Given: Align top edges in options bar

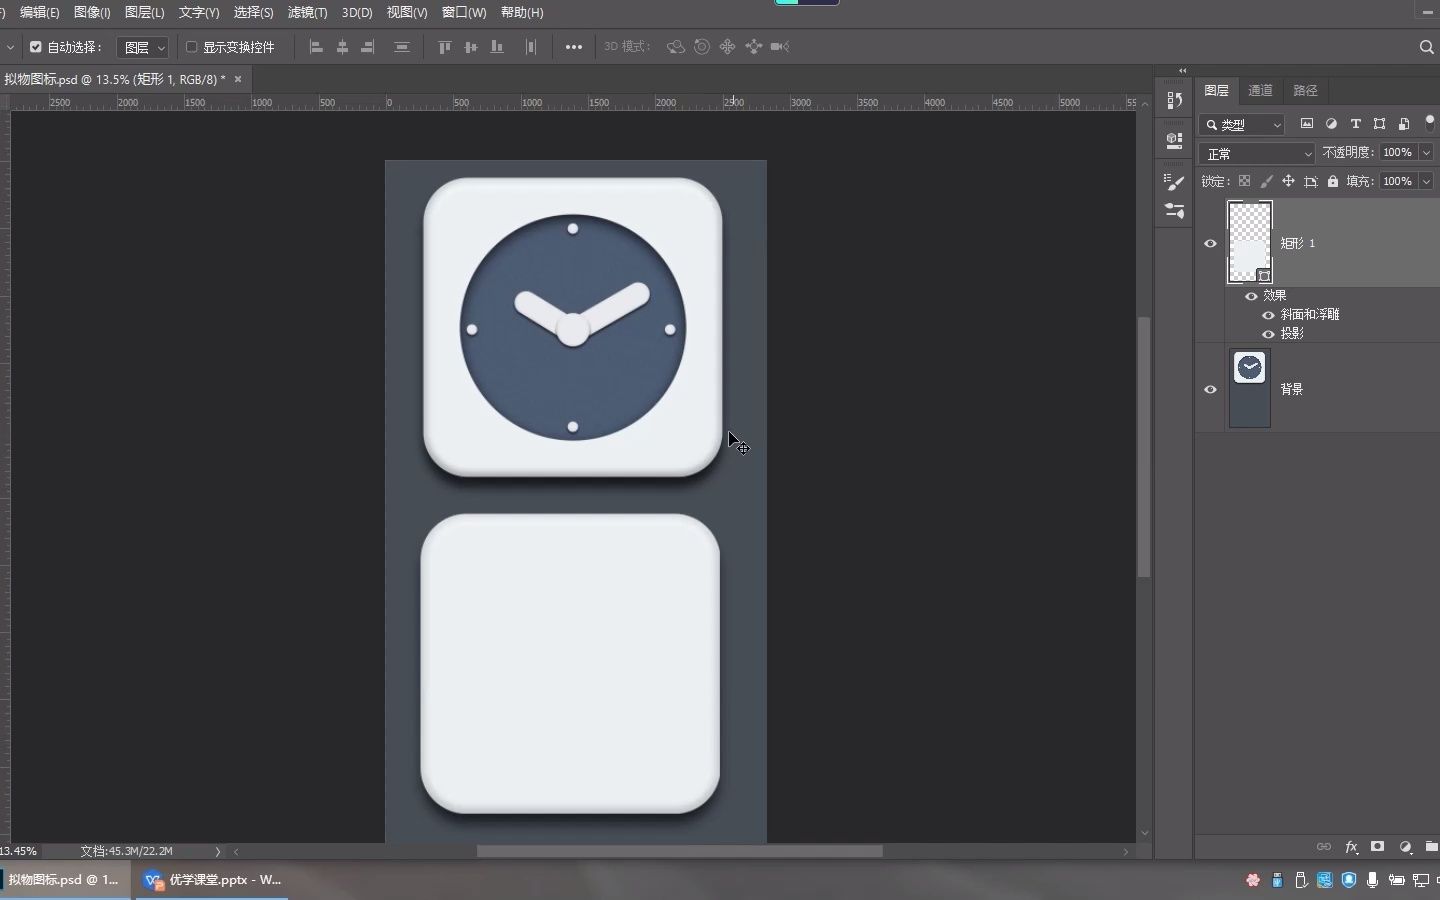Looking at the screenshot, I should point(445,47).
